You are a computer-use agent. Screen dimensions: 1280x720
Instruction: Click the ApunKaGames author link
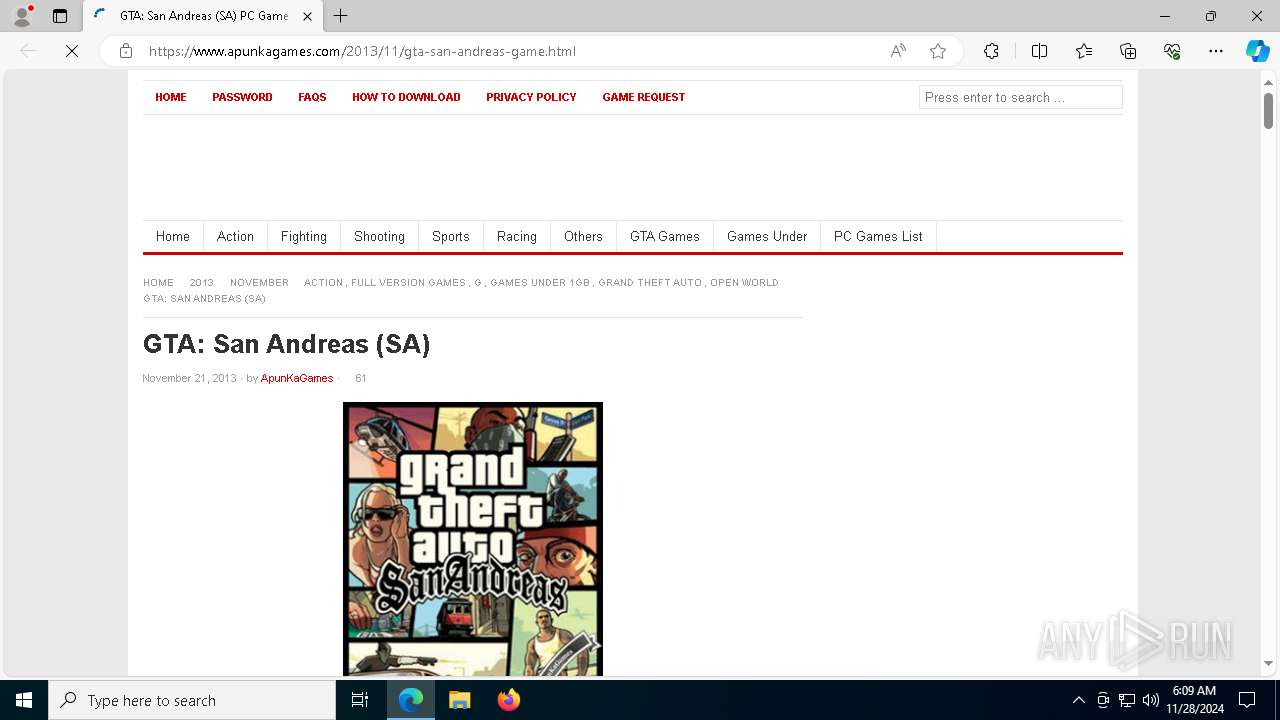pos(297,378)
